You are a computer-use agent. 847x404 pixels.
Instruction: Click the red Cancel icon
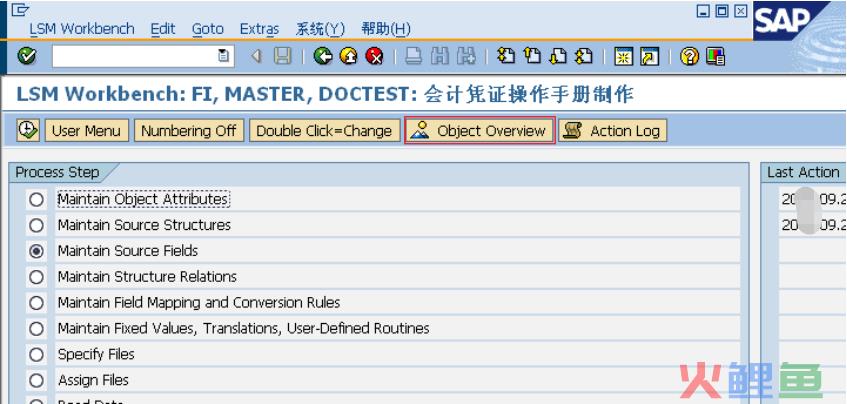click(374, 56)
